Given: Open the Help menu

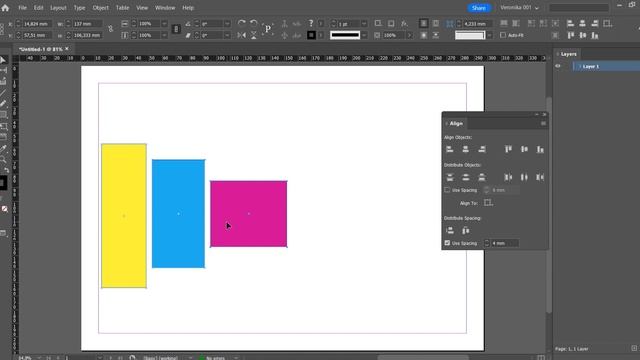Looking at the screenshot, I should (x=188, y=8).
